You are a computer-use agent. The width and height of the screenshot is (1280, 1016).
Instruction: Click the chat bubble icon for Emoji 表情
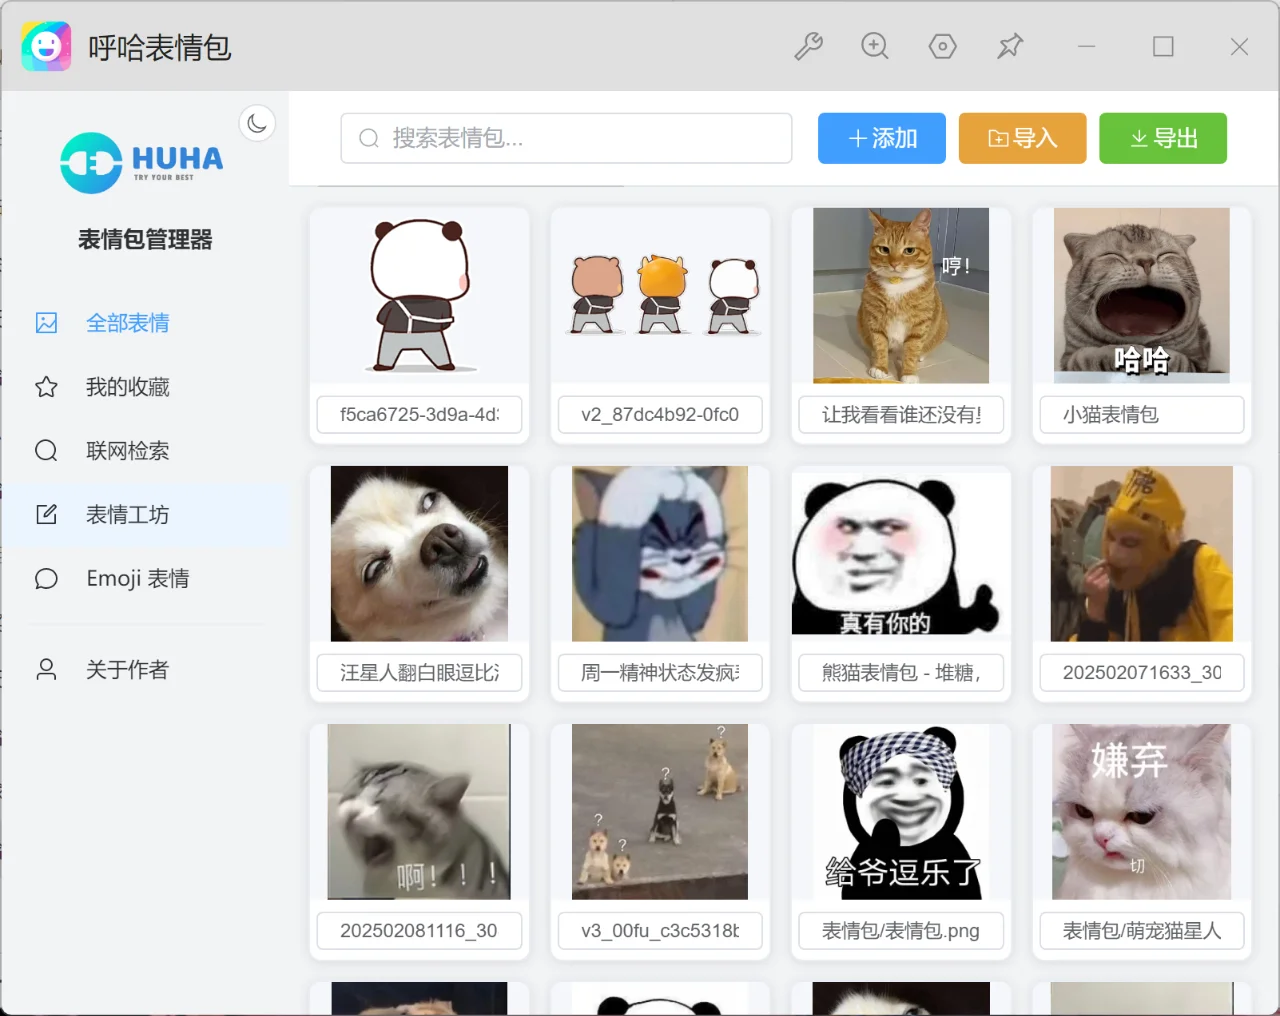(46, 578)
